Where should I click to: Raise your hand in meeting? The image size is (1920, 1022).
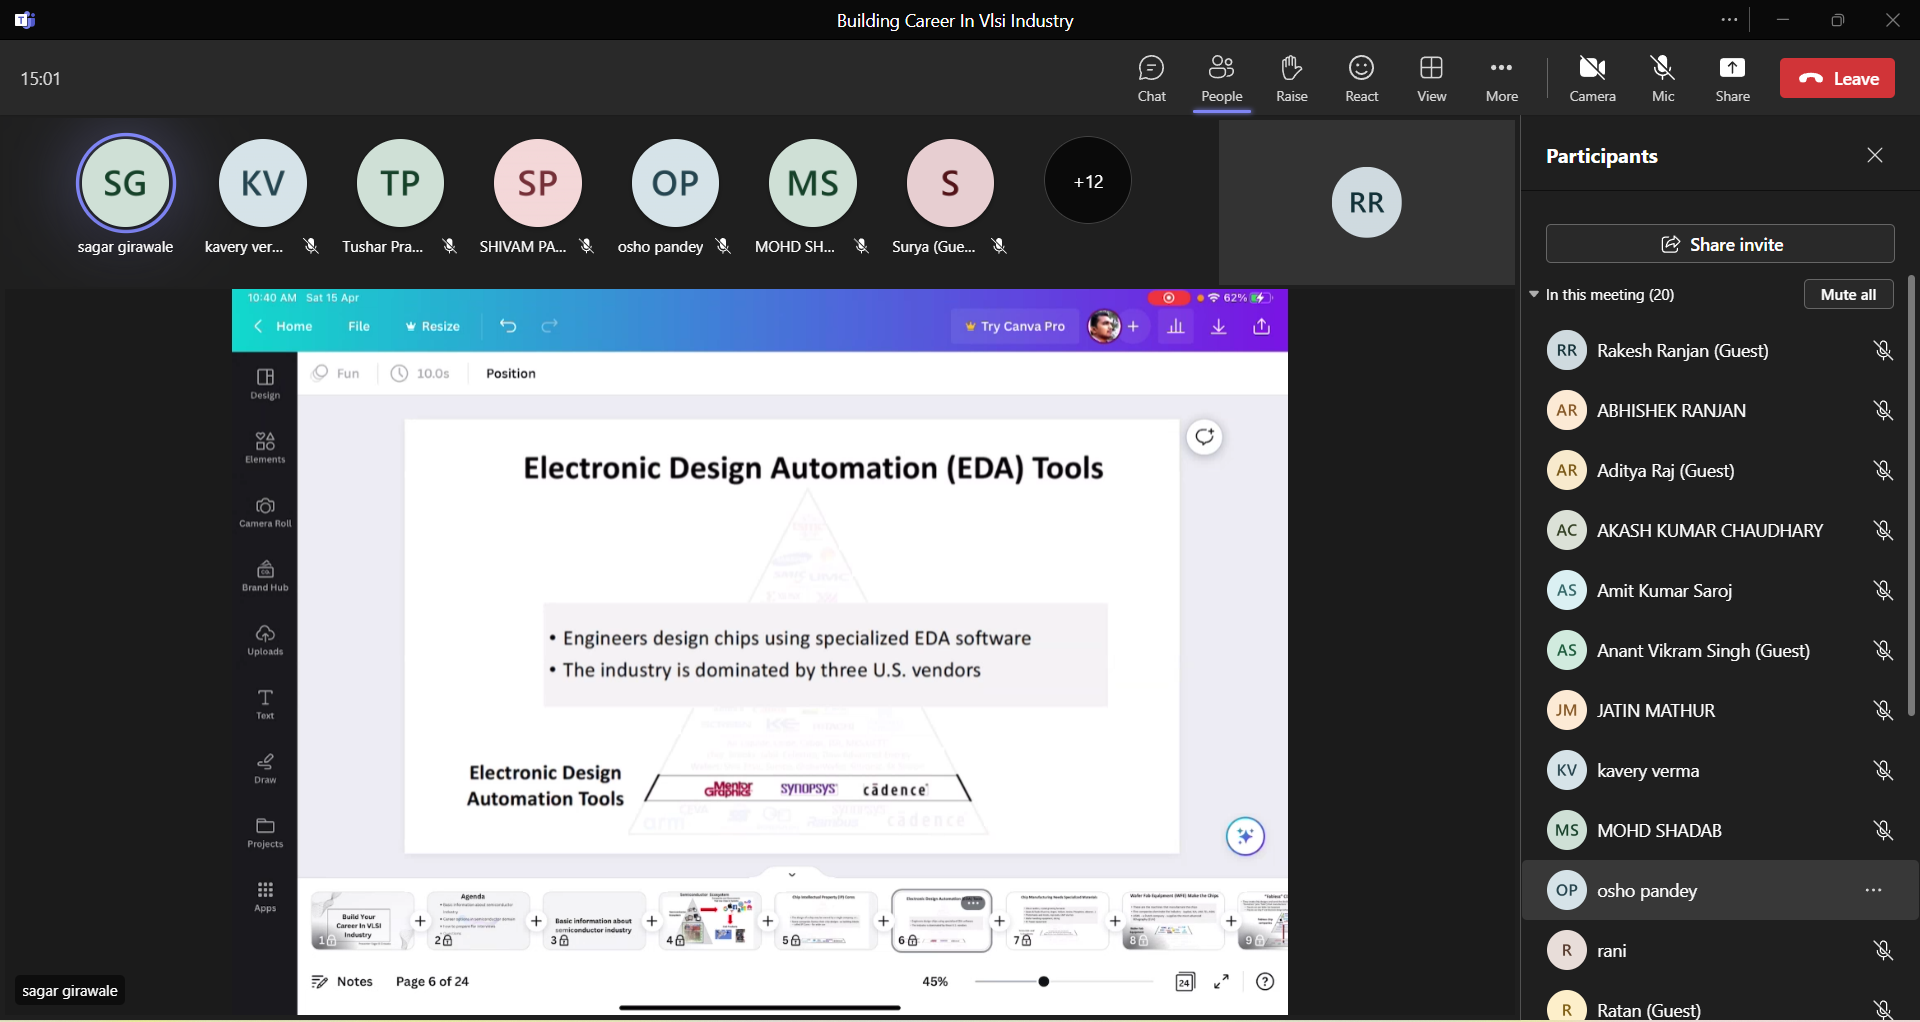point(1291,79)
